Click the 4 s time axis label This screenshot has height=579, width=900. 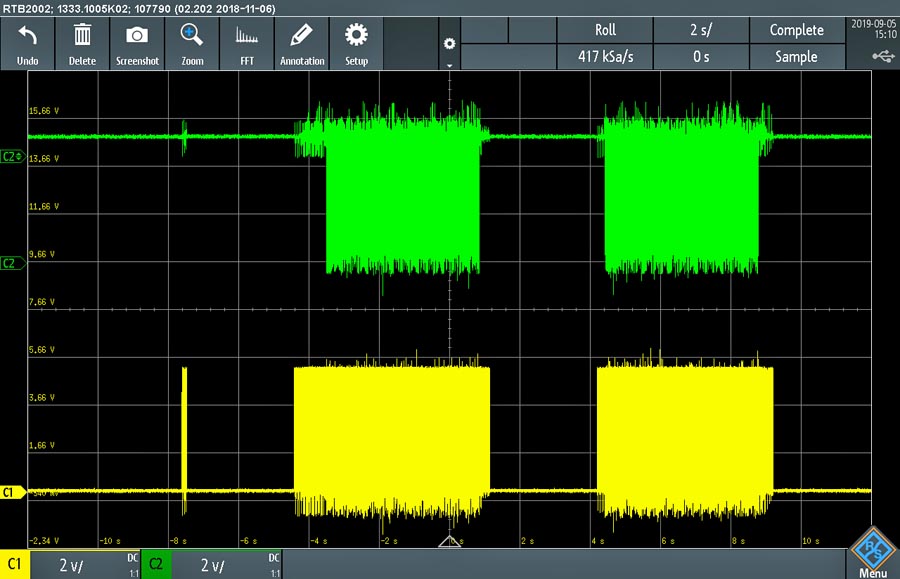pos(598,541)
